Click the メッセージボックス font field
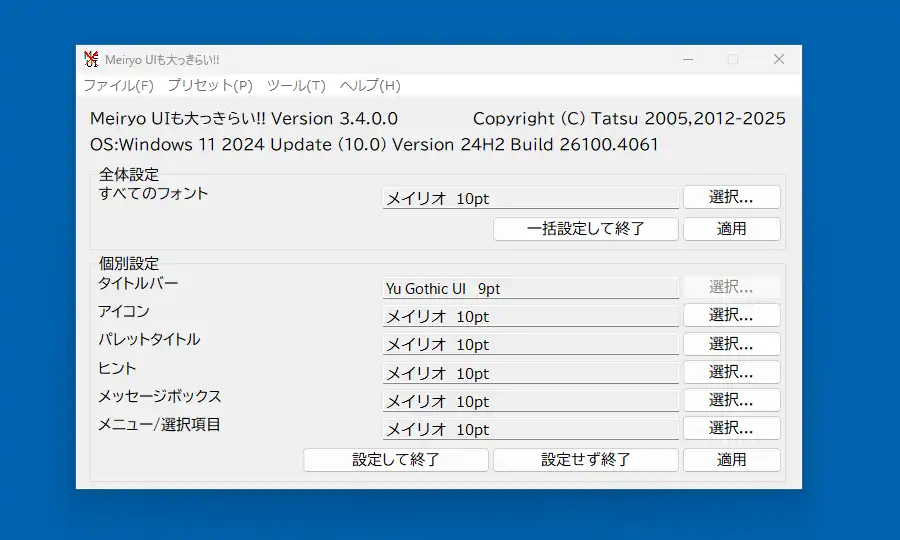 530,401
